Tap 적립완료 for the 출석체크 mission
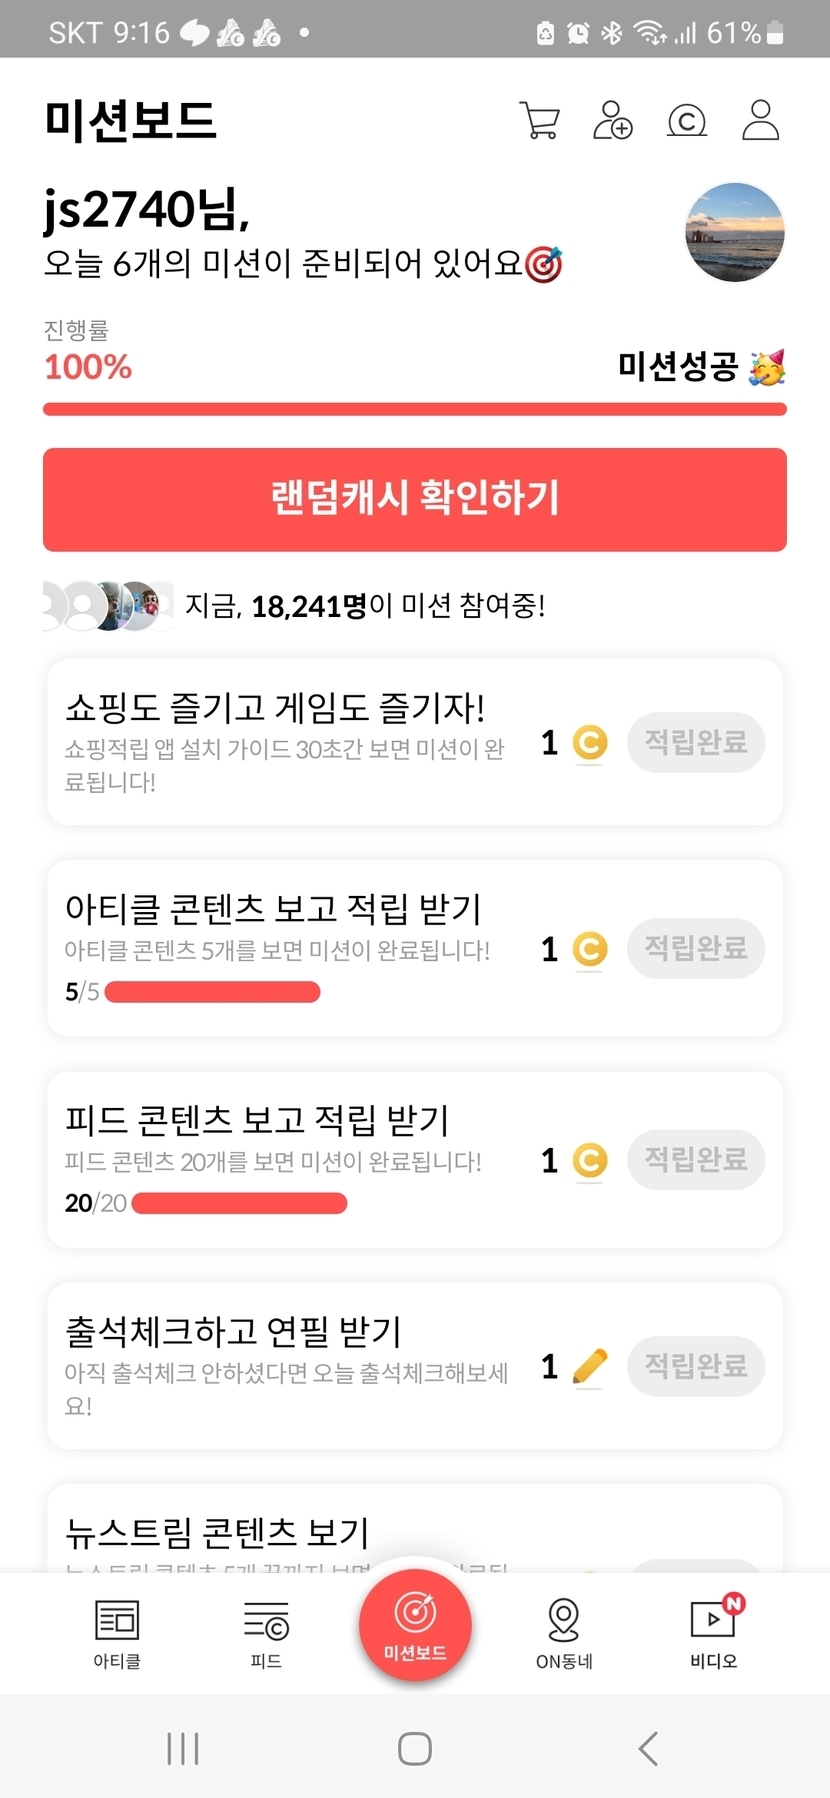Image resolution: width=830 pixels, height=1798 pixels. click(696, 1366)
